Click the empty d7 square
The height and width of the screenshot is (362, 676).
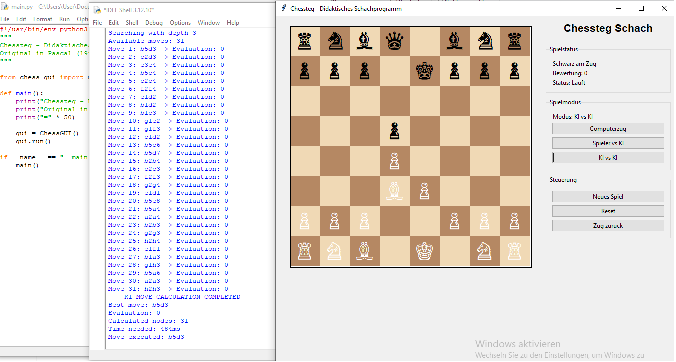[x=394, y=71]
